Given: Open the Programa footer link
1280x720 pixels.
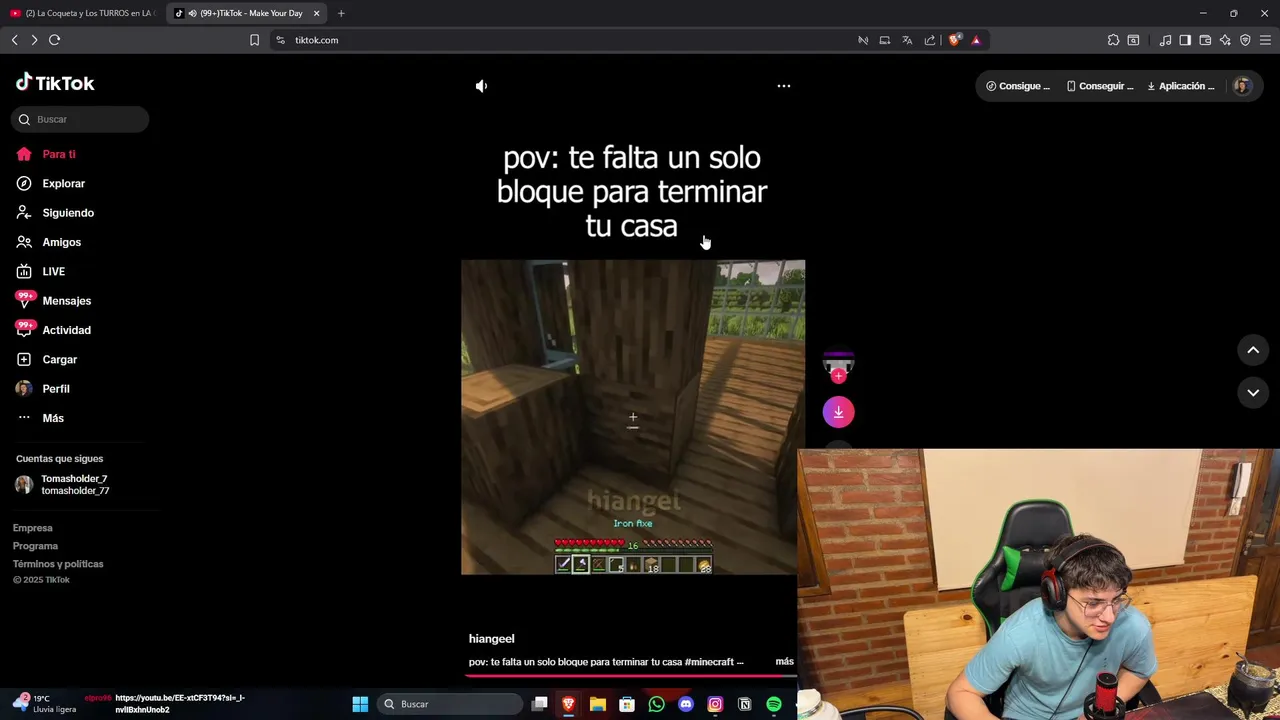Looking at the screenshot, I should [35, 546].
